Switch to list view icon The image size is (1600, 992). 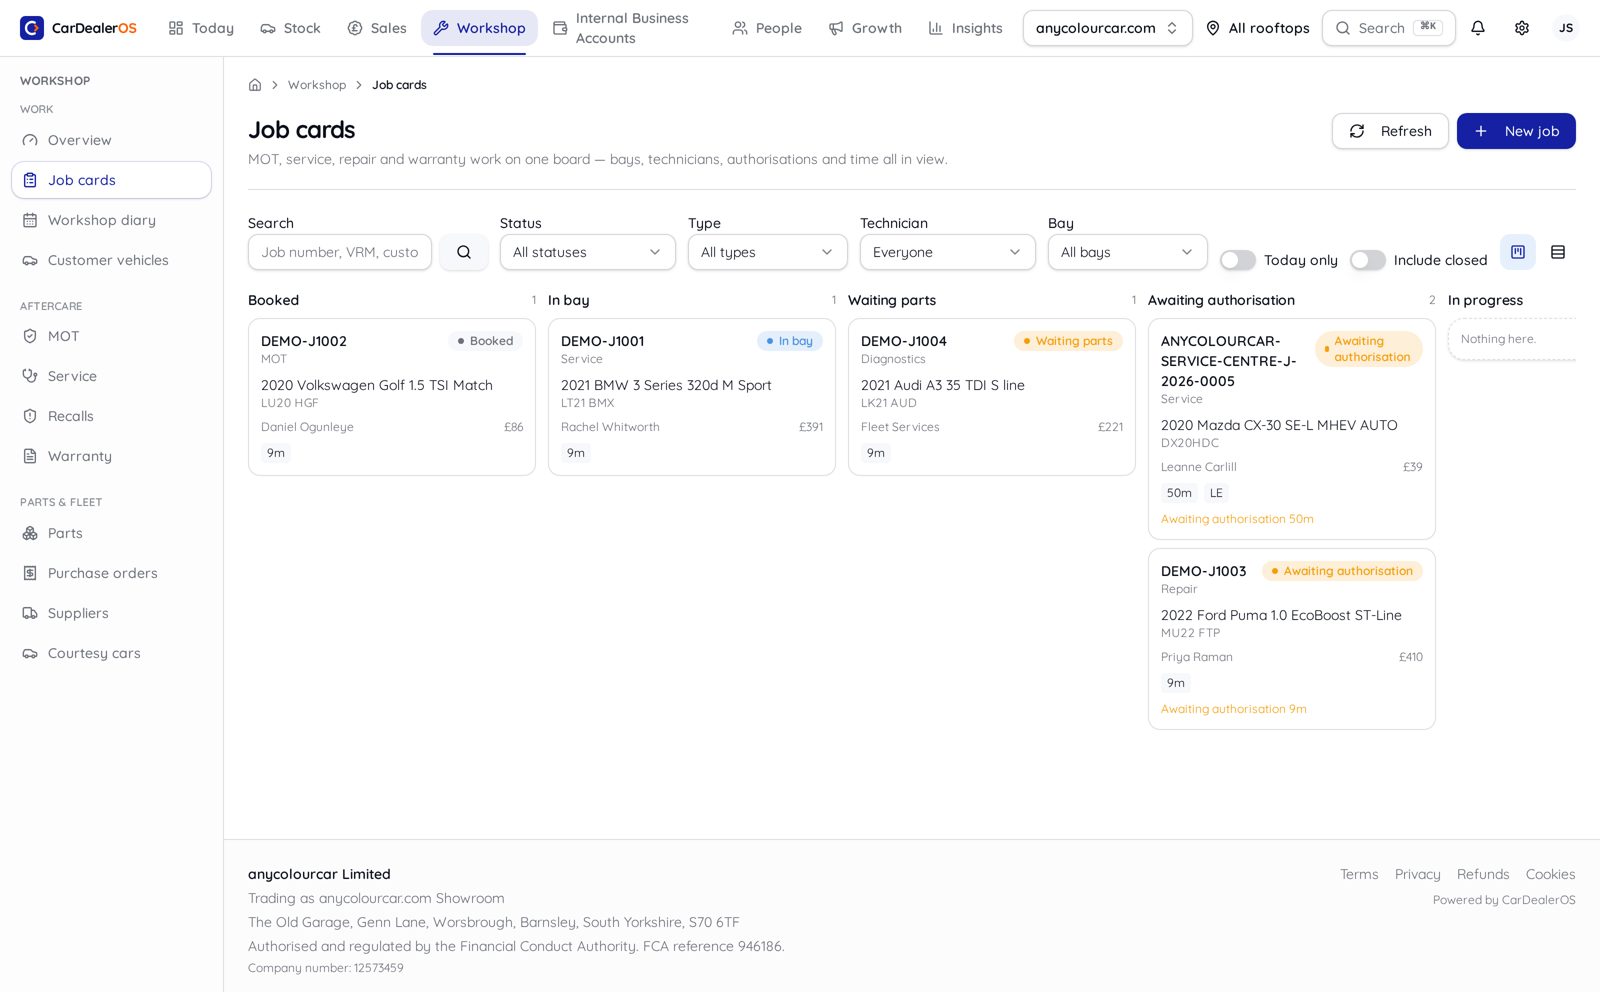pos(1558,252)
